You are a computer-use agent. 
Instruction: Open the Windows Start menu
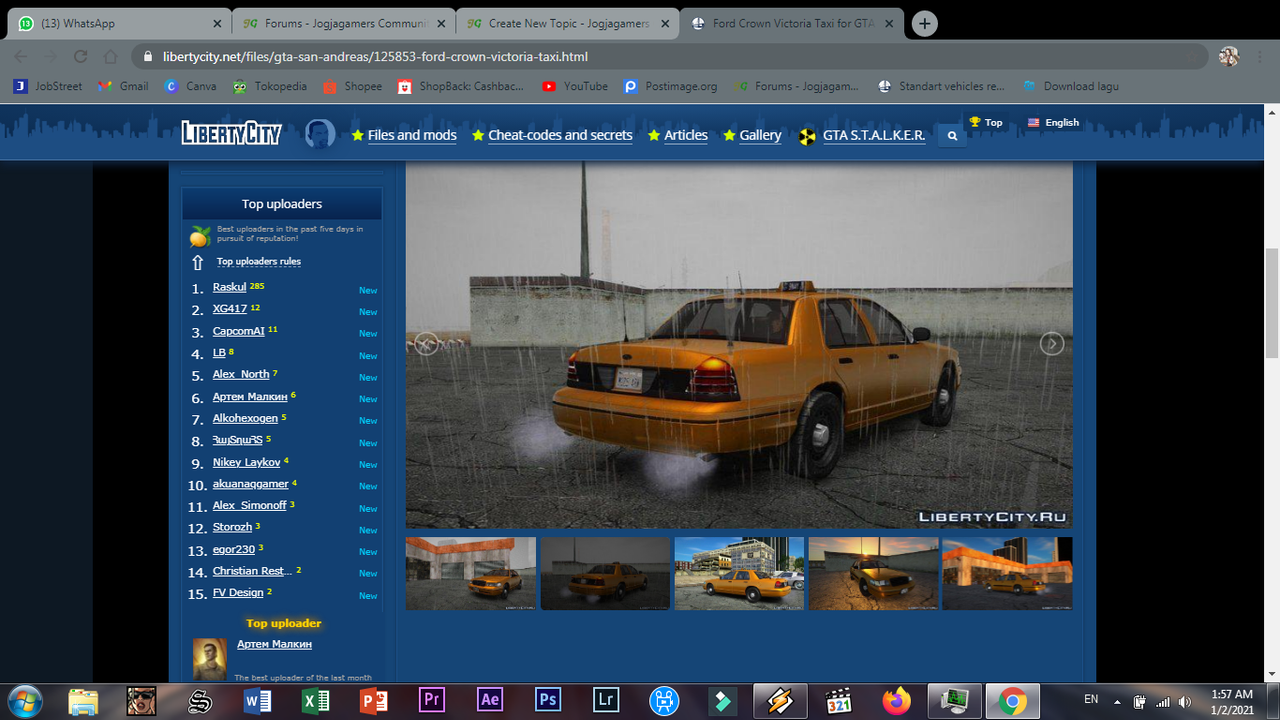[x=24, y=701]
